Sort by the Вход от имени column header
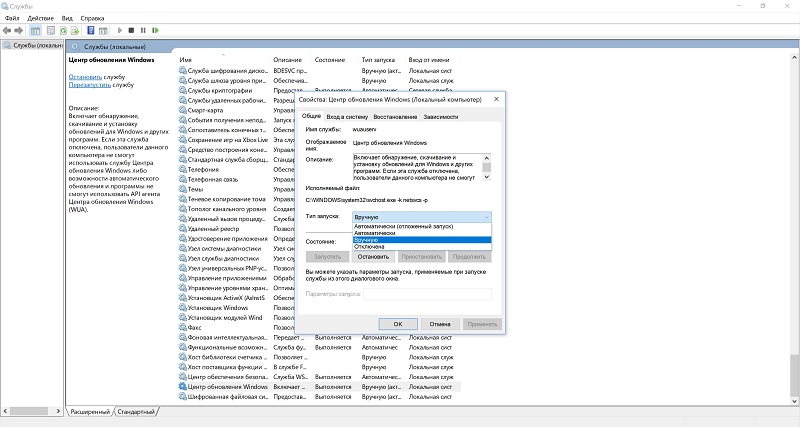The width and height of the screenshot is (800, 427). point(429,60)
